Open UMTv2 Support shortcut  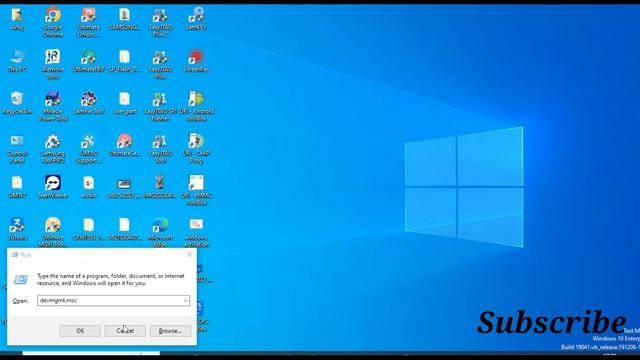click(89, 149)
